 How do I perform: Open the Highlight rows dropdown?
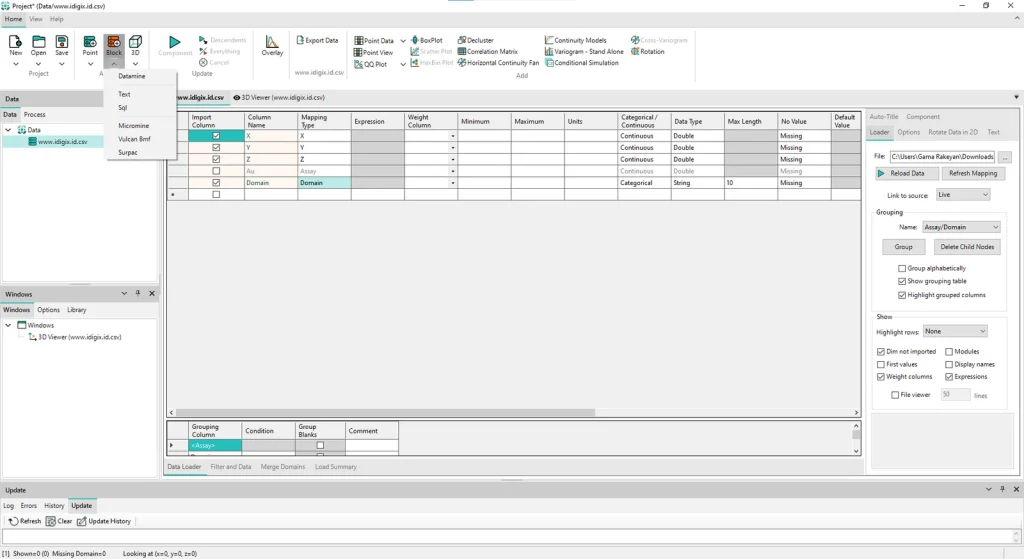pos(955,331)
